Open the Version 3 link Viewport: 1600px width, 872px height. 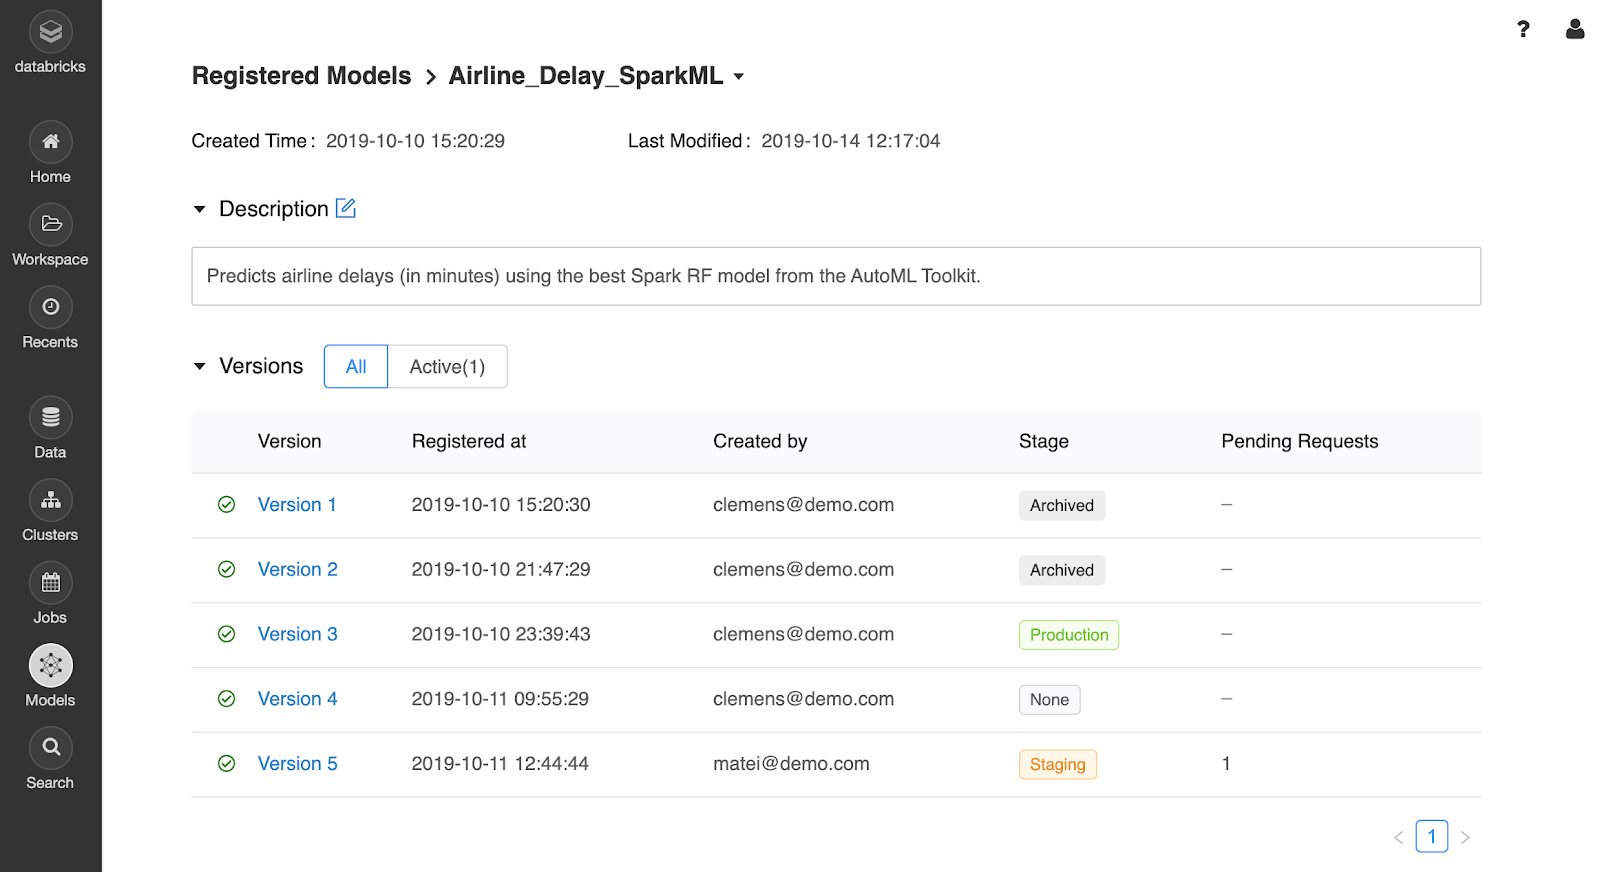297,634
